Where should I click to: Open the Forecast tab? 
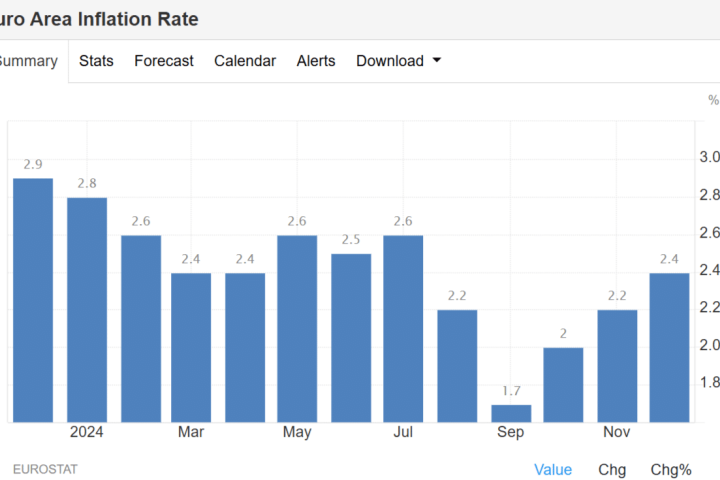(x=164, y=61)
